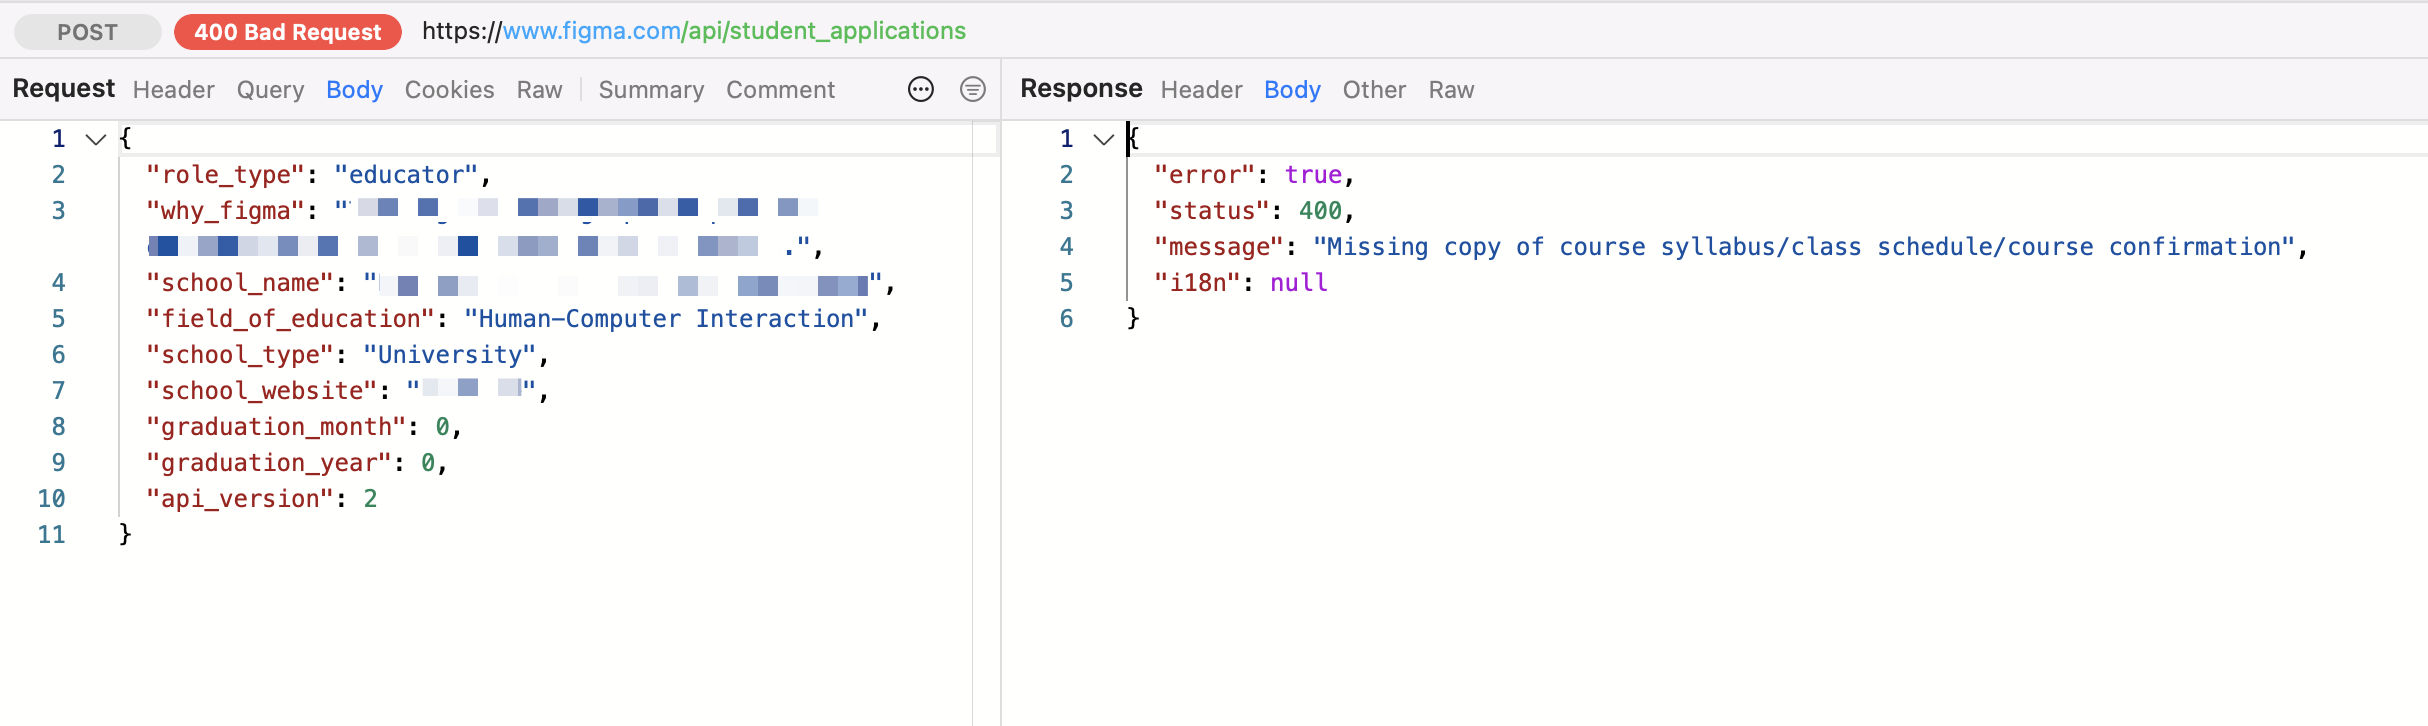Image resolution: width=2428 pixels, height=726 pixels.
Task: Collapse the request JSON root chevron
Action: pyautogui.click(x=96, y=139)
